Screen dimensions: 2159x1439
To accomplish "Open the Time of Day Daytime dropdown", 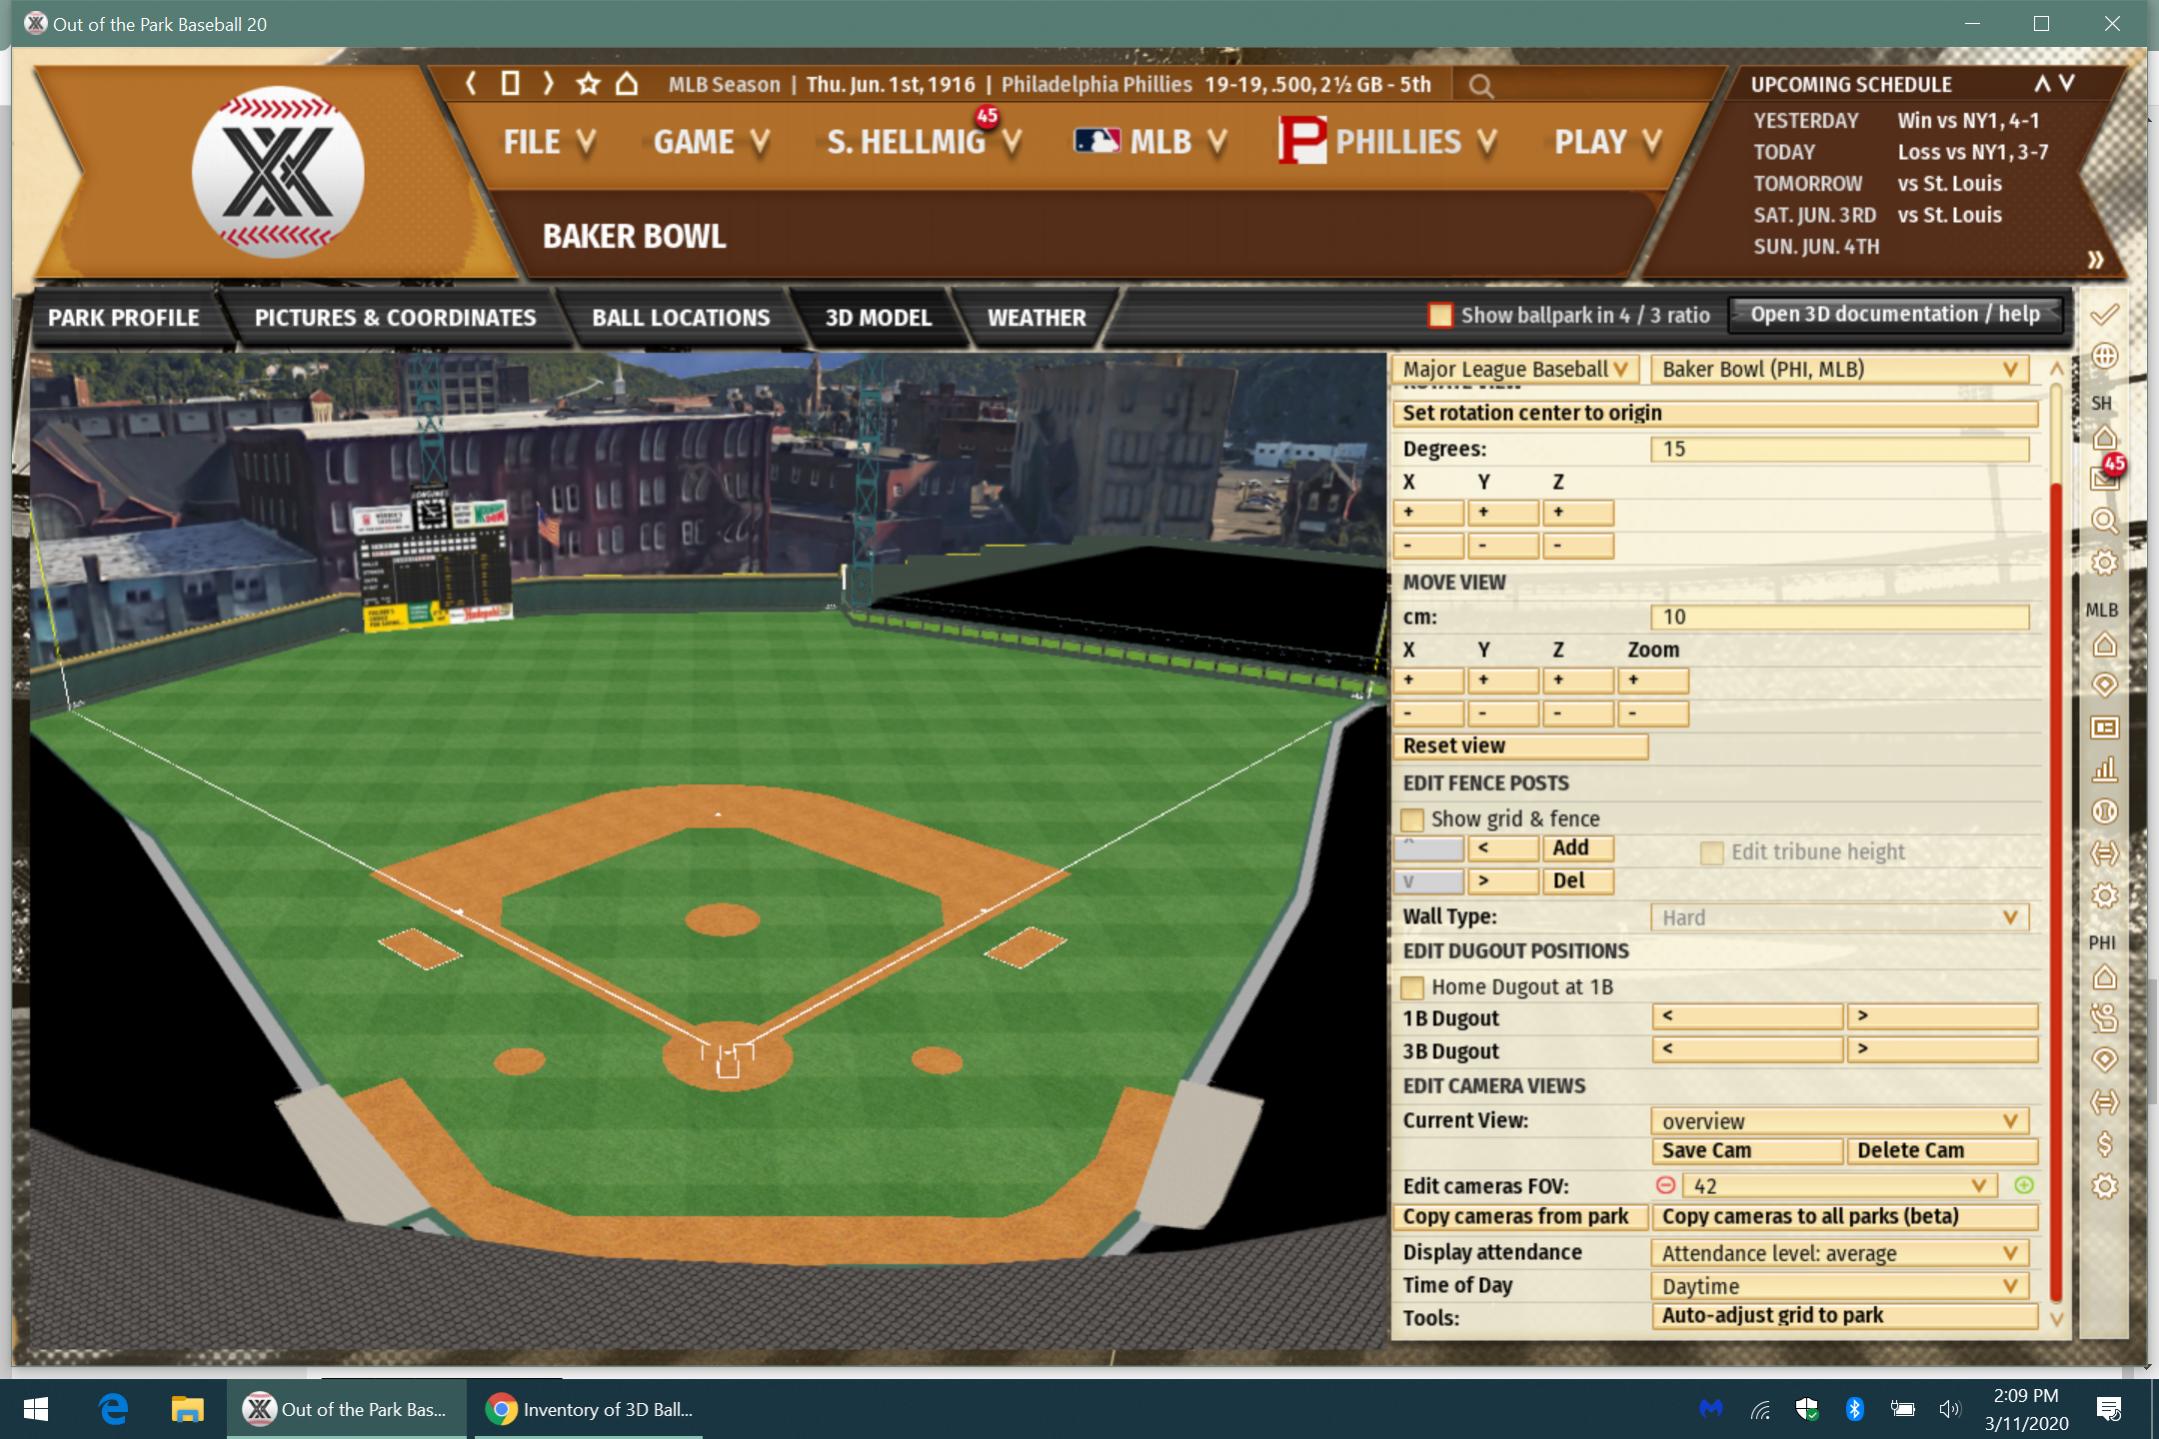I will coord(1839,1287).
